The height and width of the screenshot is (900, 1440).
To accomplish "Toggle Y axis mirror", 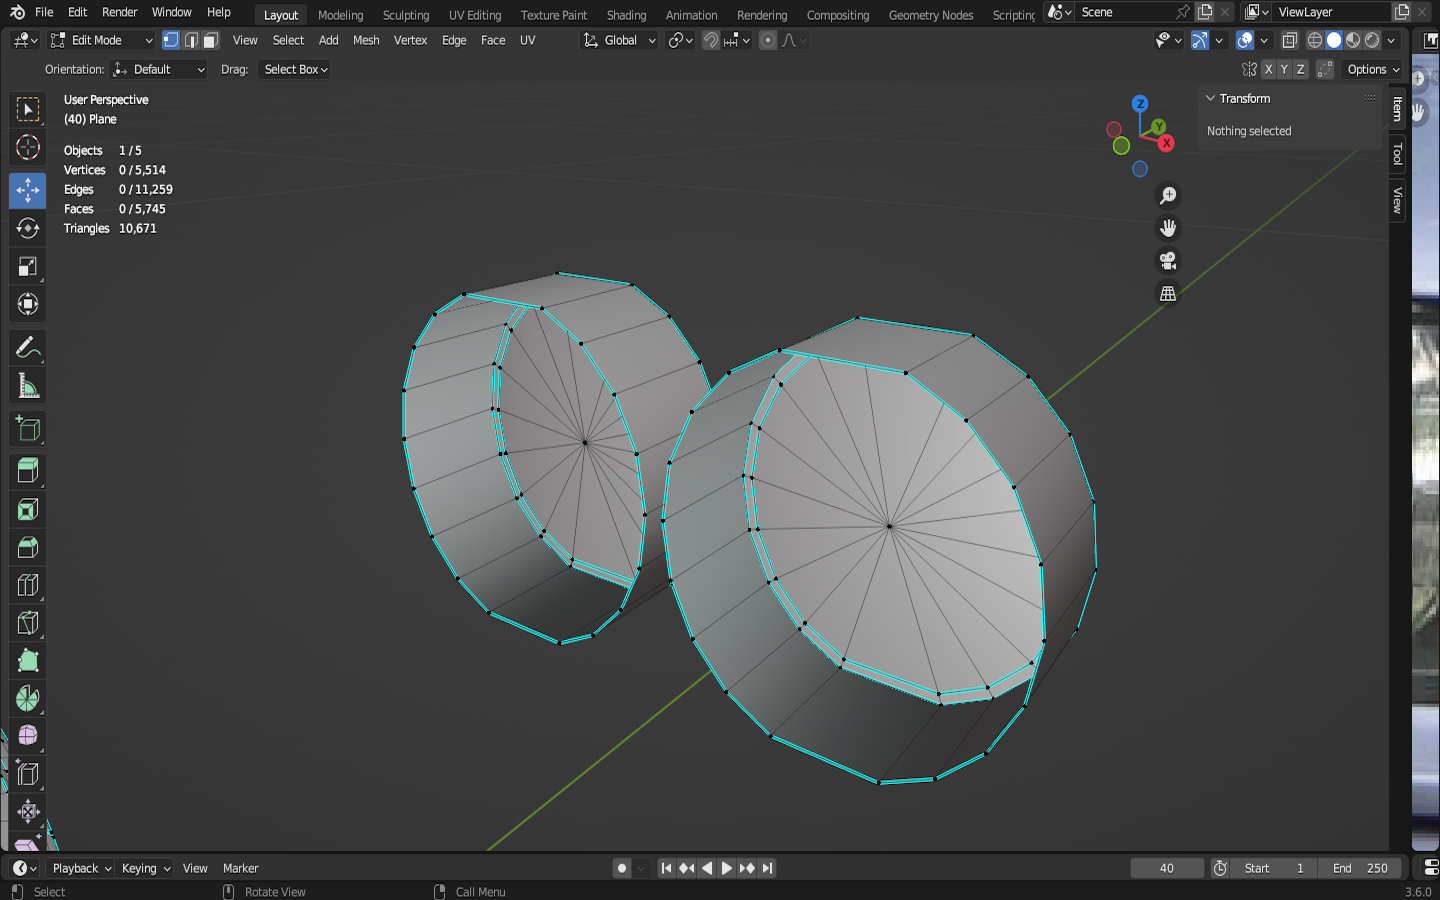I will click(x=1284, y=69).
